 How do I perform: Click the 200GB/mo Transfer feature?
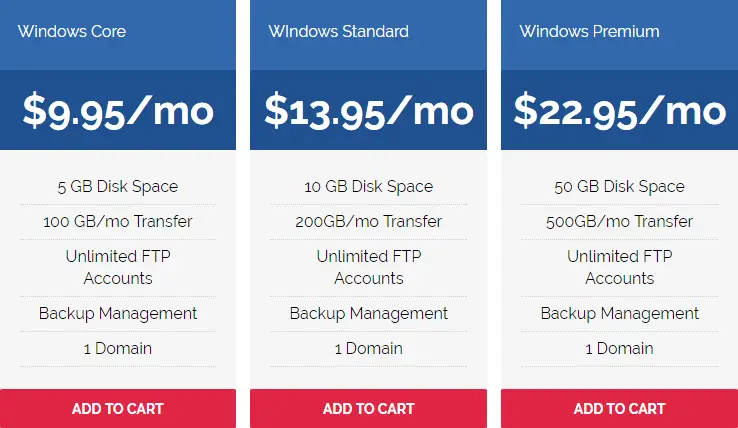(x=369, y=221)
